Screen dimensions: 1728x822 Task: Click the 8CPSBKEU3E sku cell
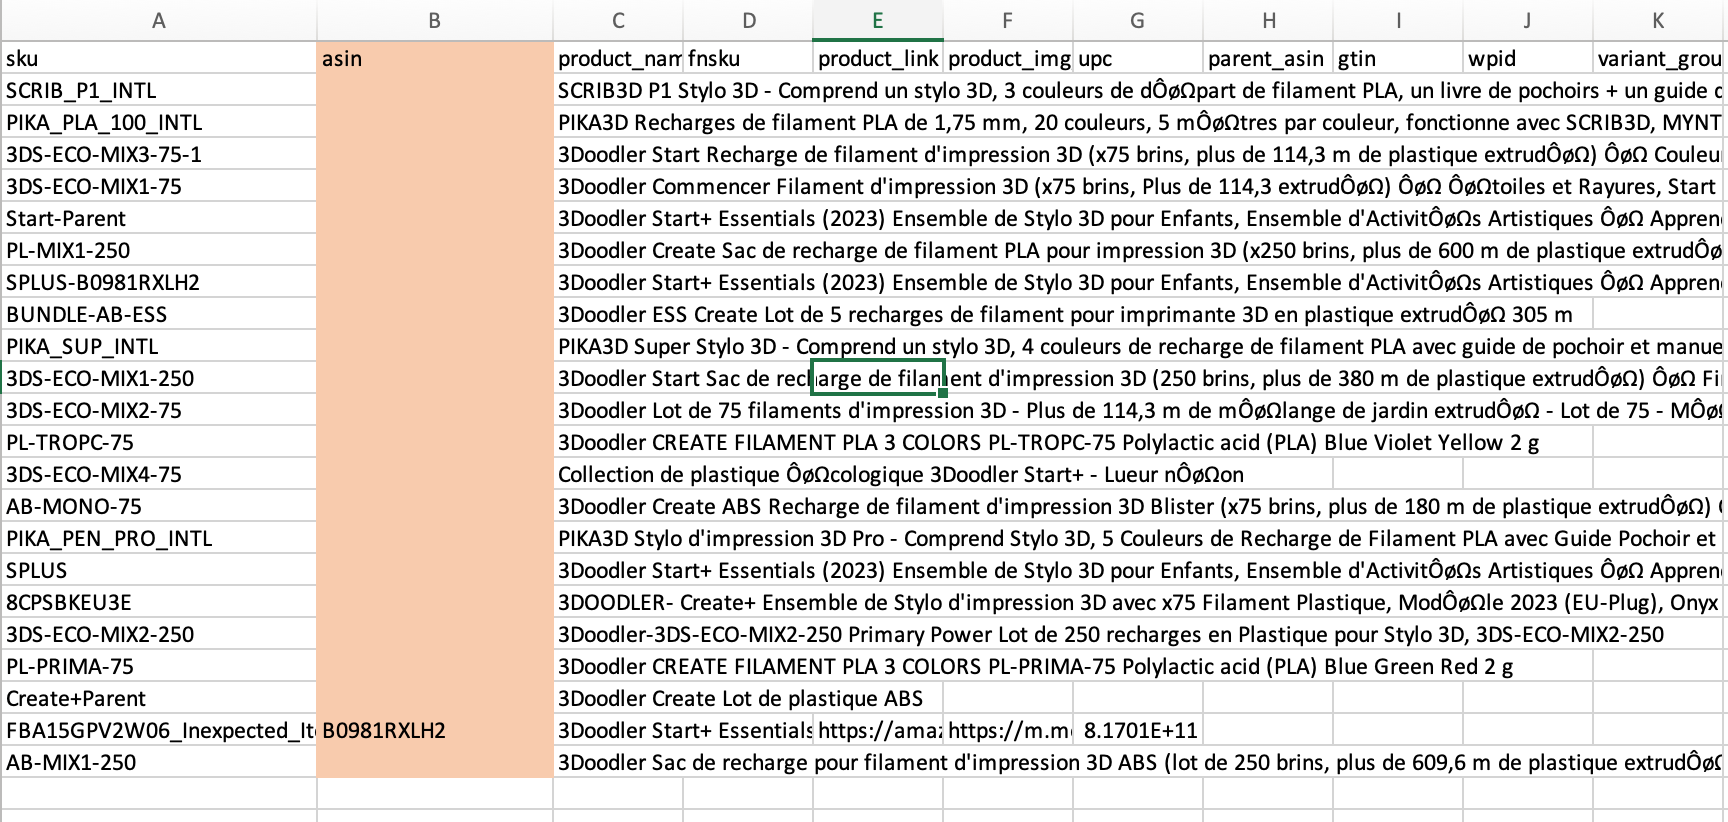tap(158, 603)
